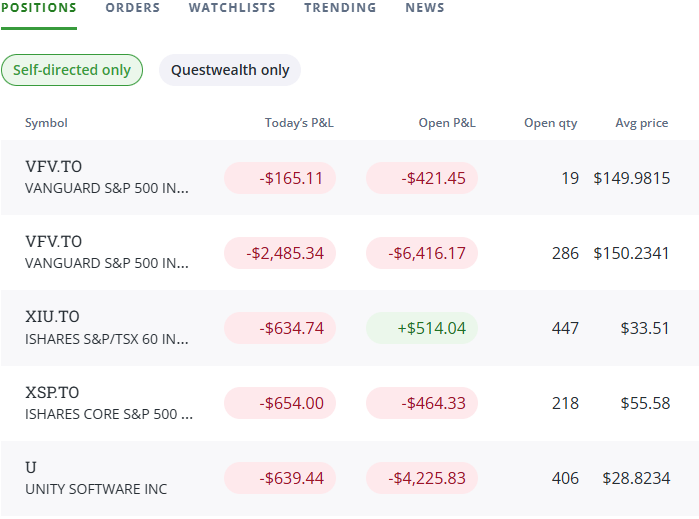Open the XSP.TO position symbol

[52, 392]
